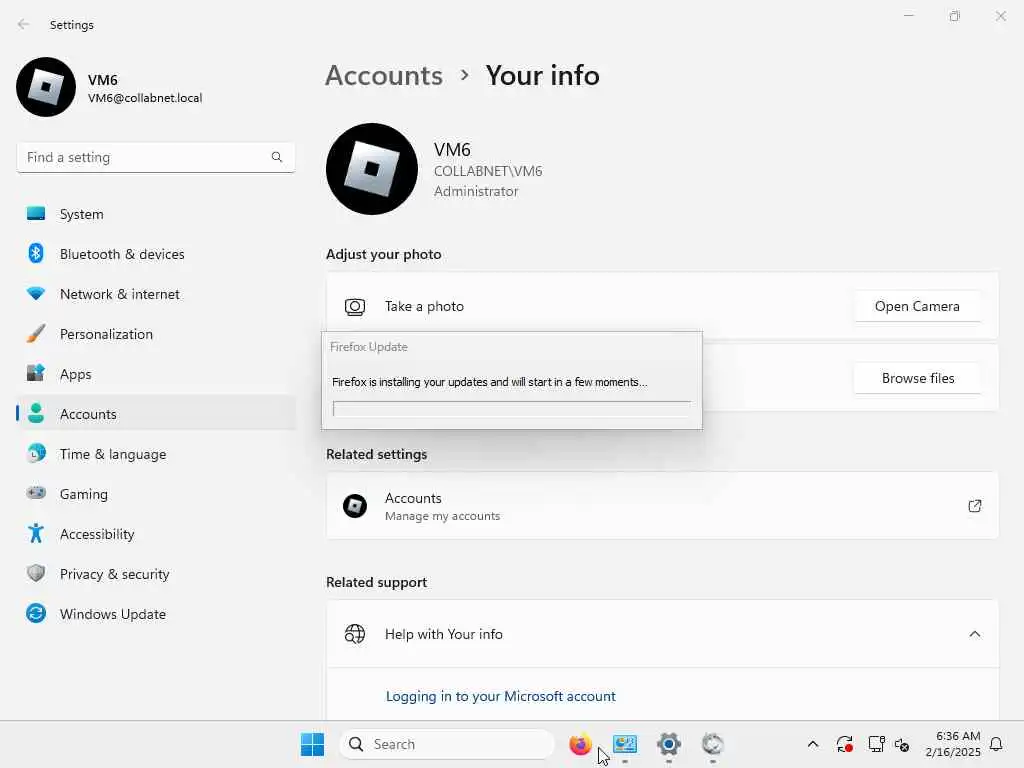Open System settings in the sidebar
Image resolution: width=1024 pixels, height=768 pixels.
tap(156, 214)
